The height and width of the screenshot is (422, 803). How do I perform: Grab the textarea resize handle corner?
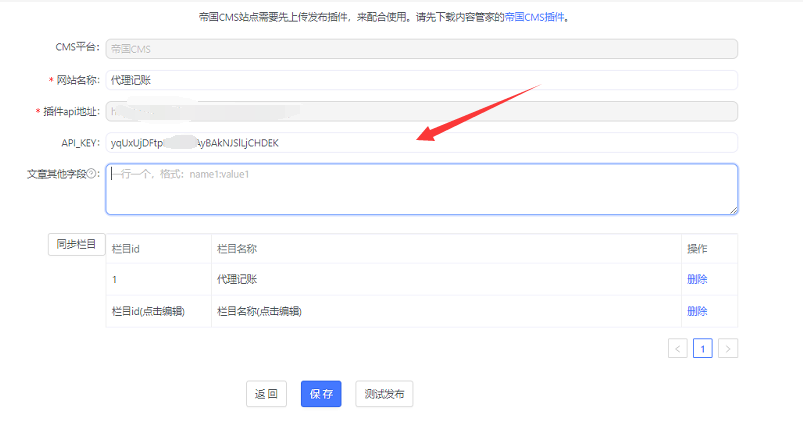733,209
